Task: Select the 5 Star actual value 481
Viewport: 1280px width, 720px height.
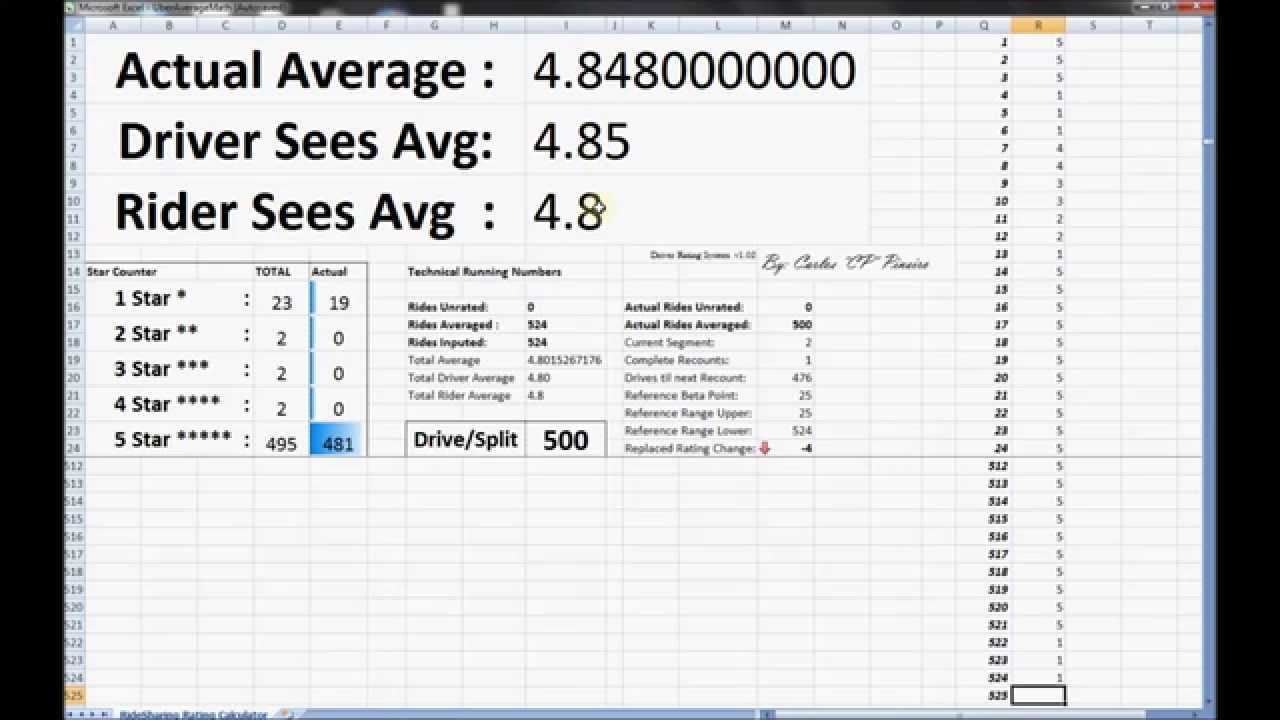Action: [x=338, y=444]
